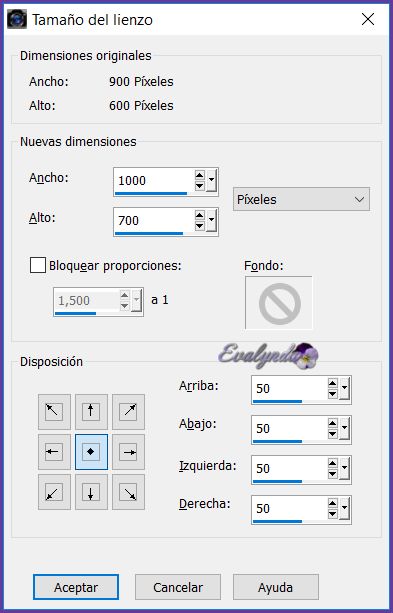Open the Fondo background color swatch

279,303
